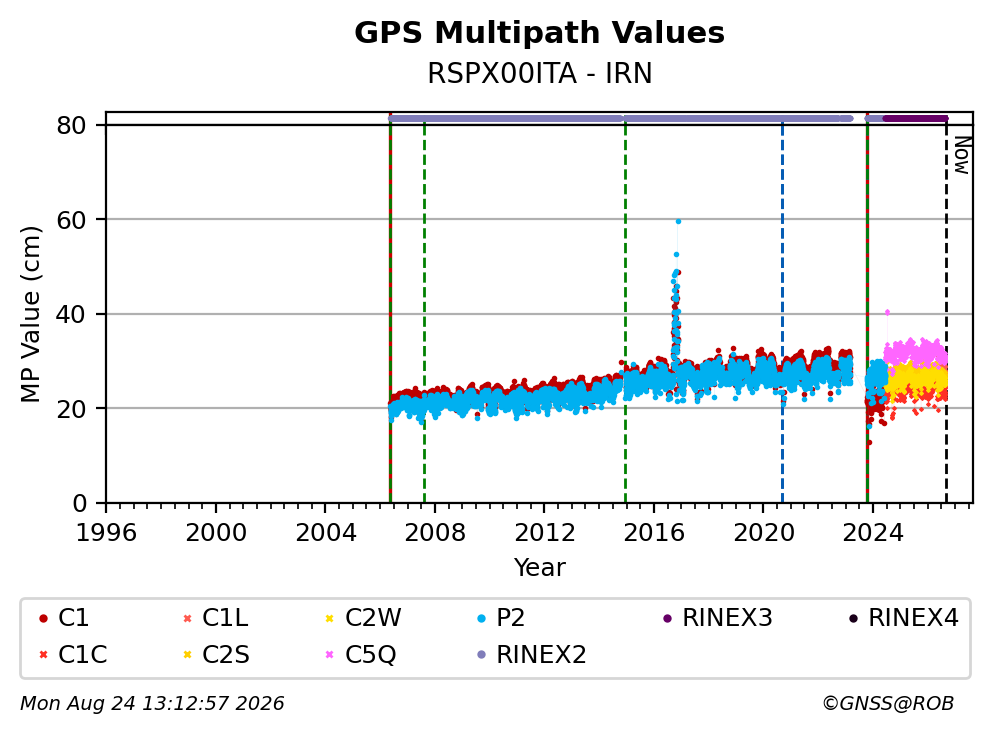Click the yellow C2S legend marker
The height and width of the screenshot is (734, 992).
click(x=187, y=655)
